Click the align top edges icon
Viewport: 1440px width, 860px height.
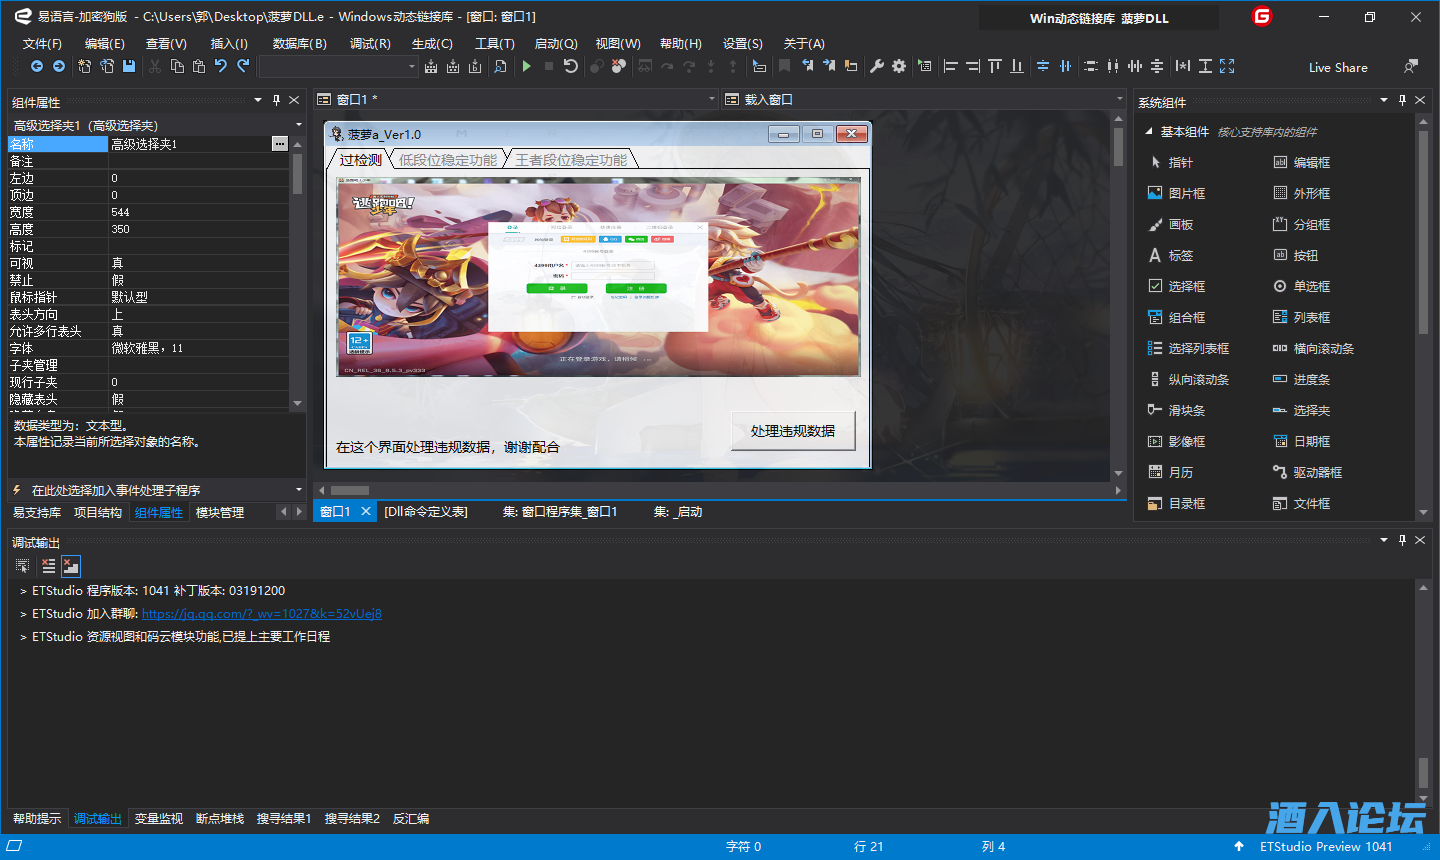pyautogui.click(x=994, y=66)
